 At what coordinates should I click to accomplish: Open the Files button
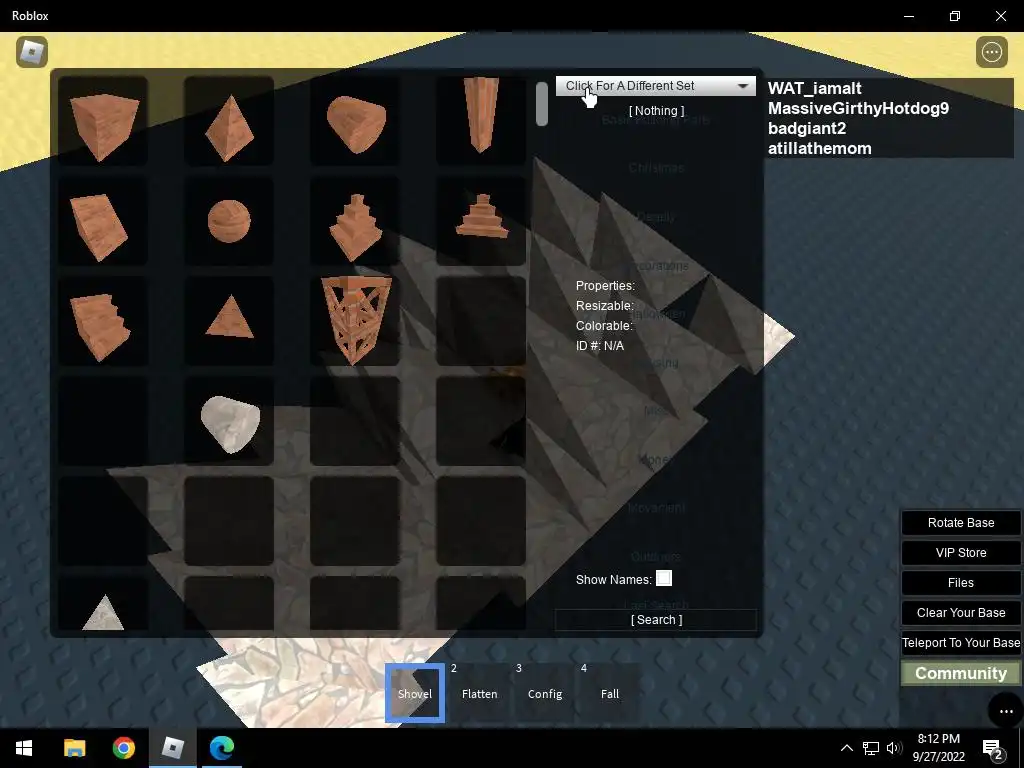[961, 583]
